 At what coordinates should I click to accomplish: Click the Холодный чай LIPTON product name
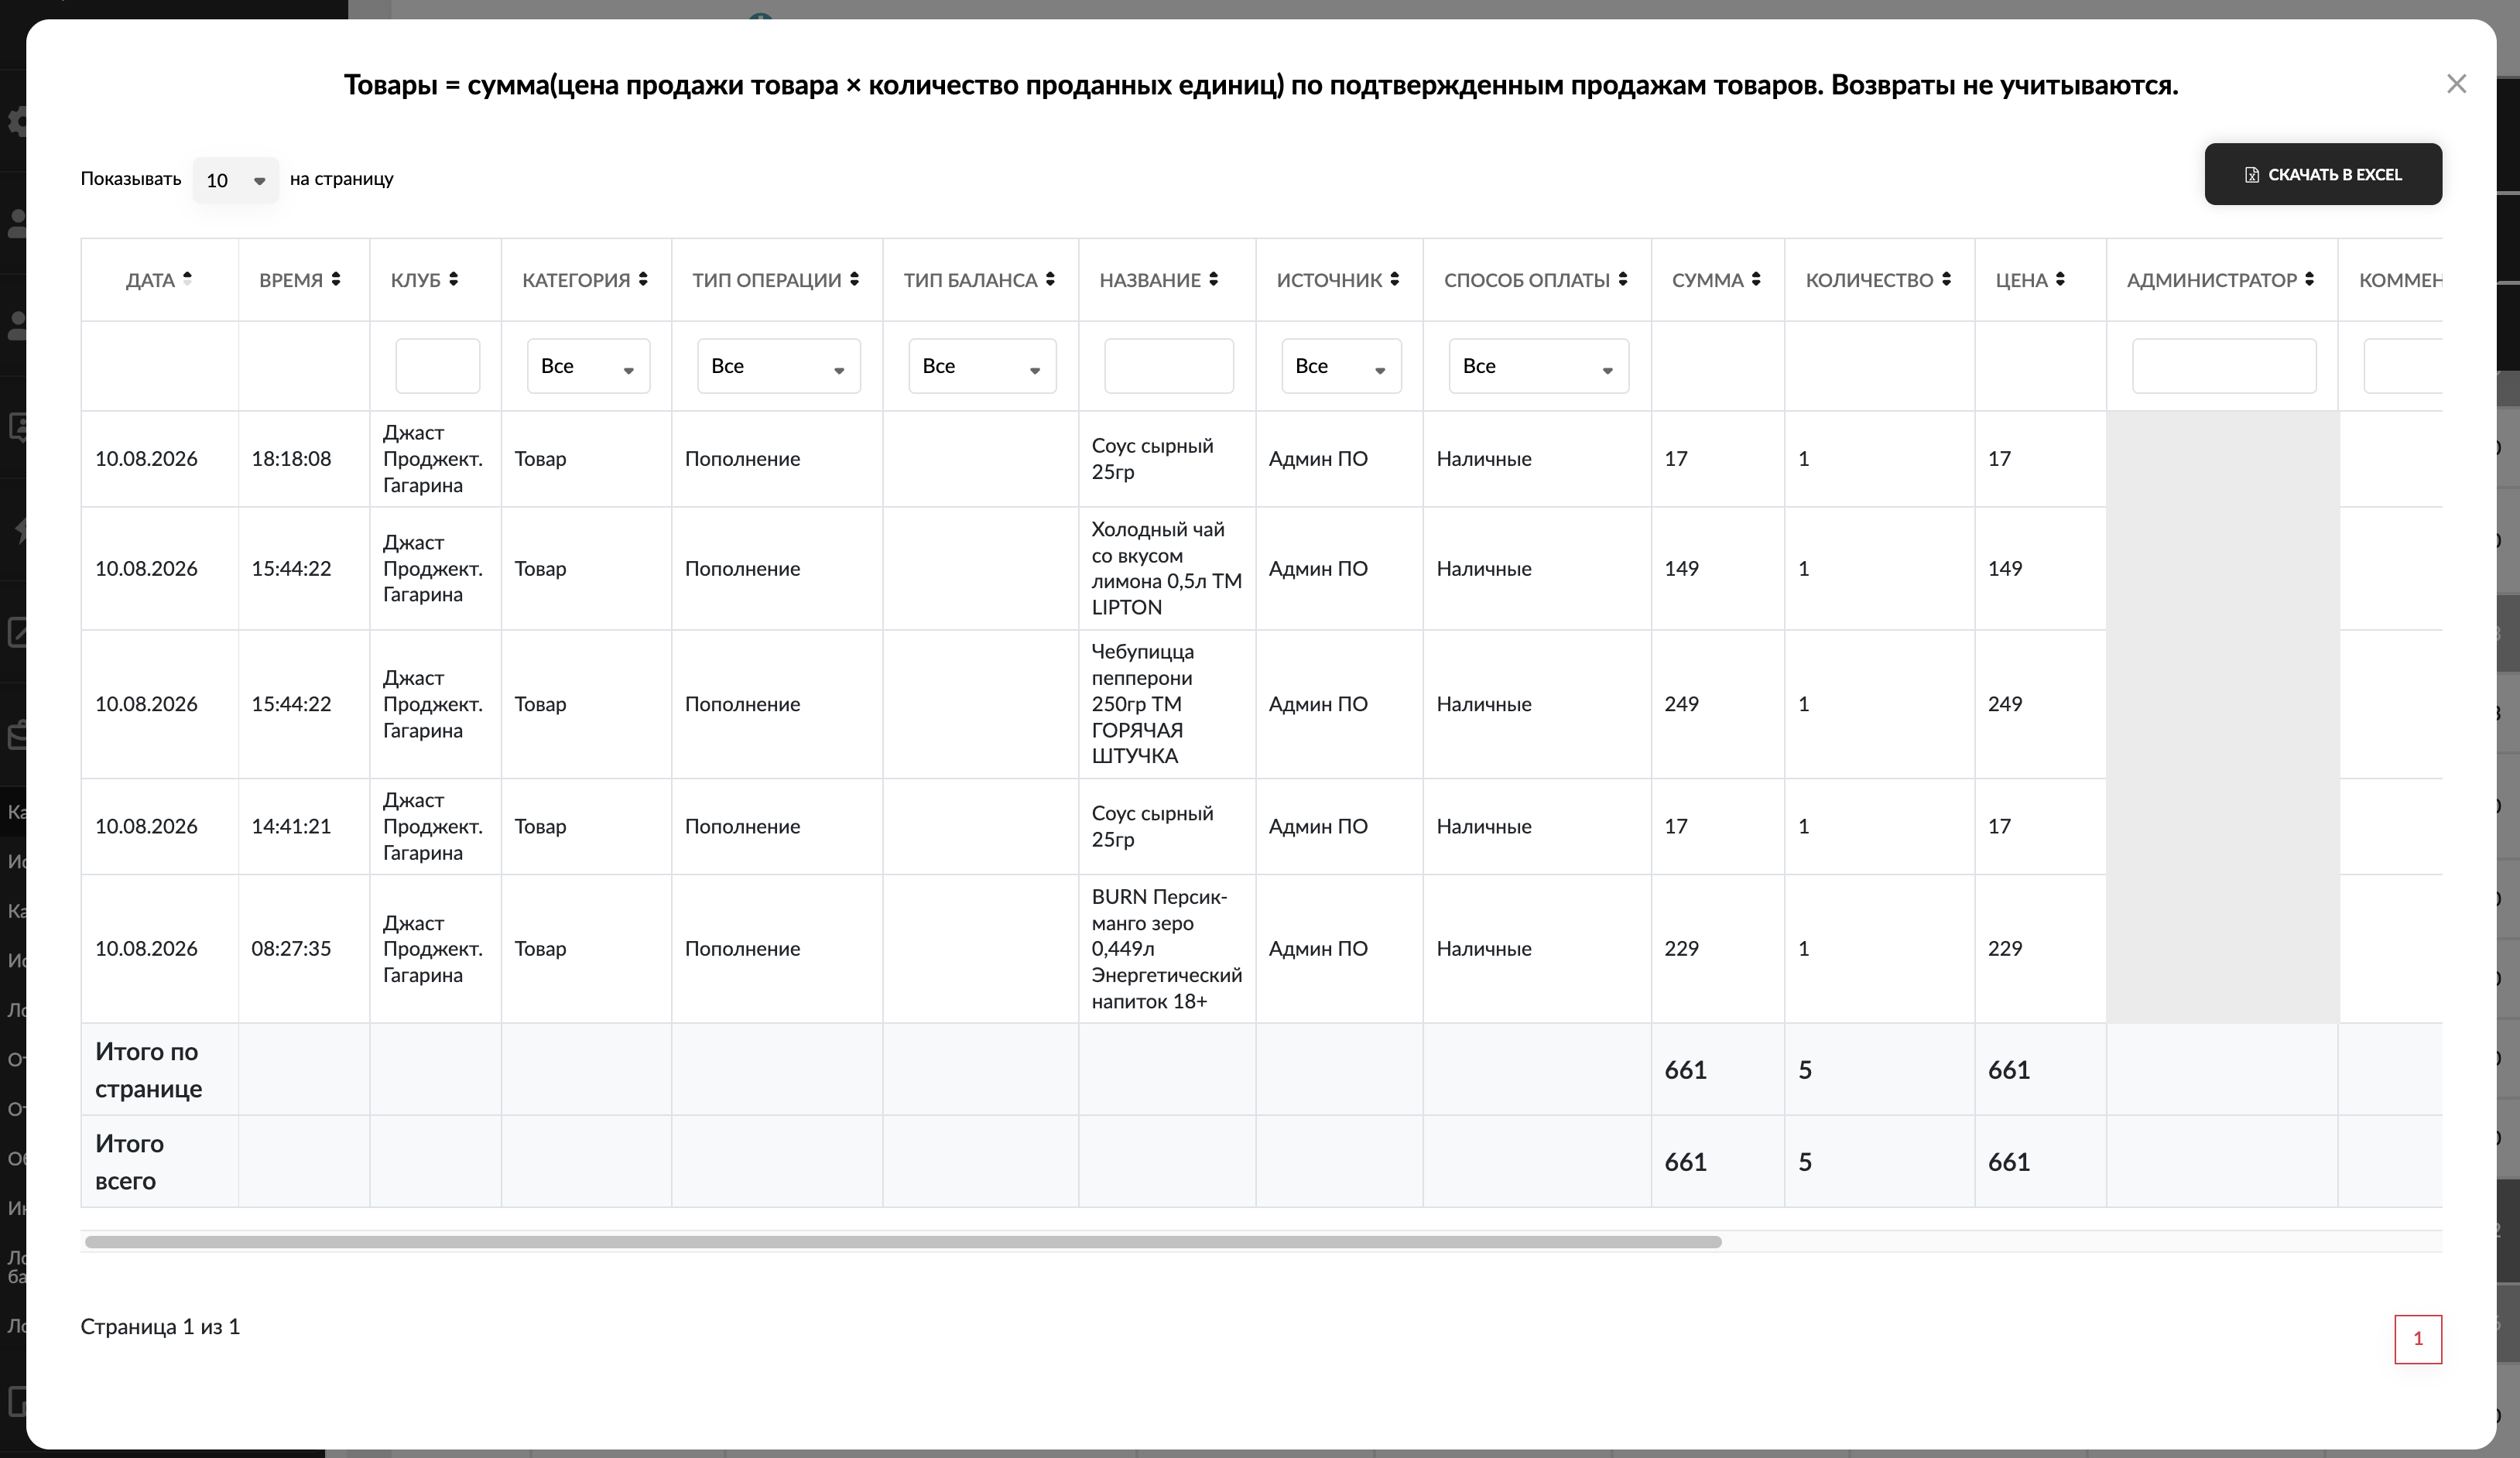pos(1166,568)
